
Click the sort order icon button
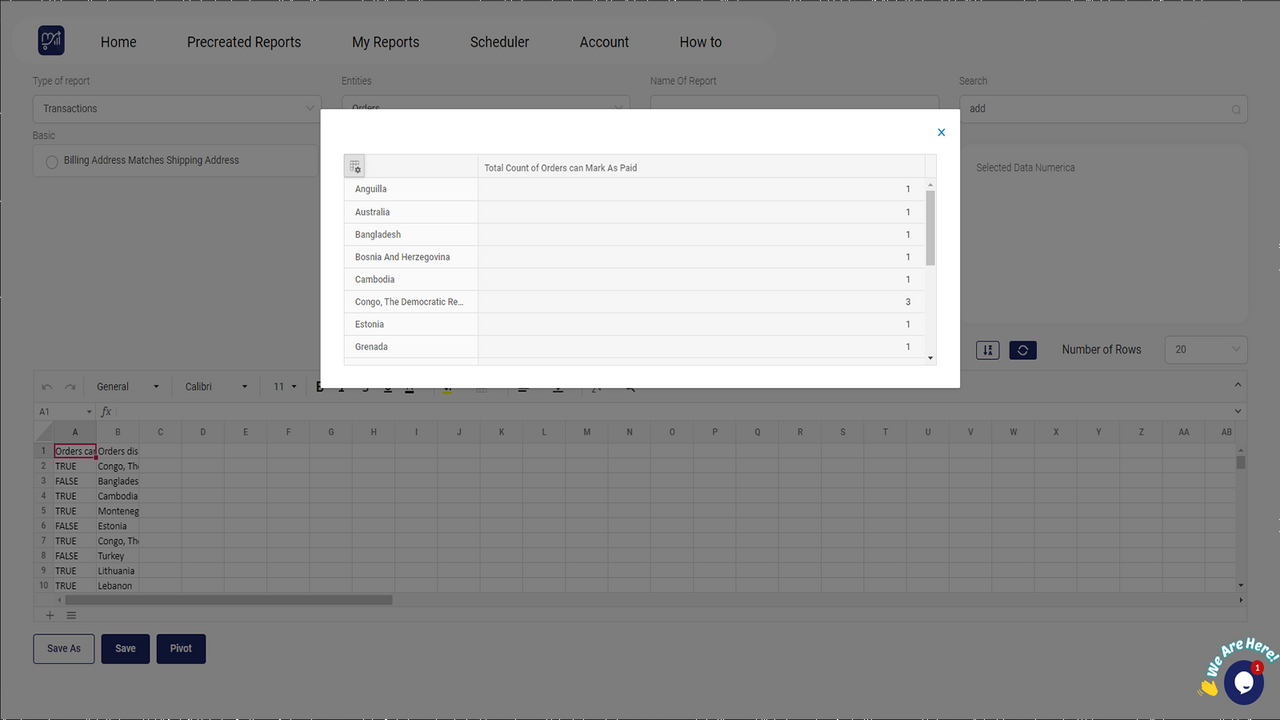point(988,350)
